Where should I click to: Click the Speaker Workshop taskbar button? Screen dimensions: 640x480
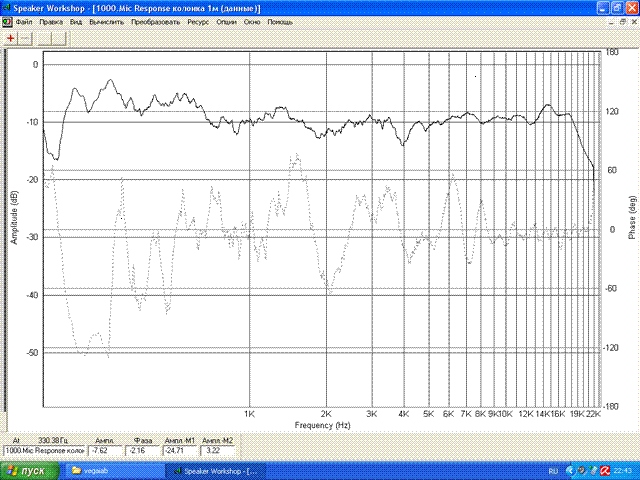[x=216, y=471]
